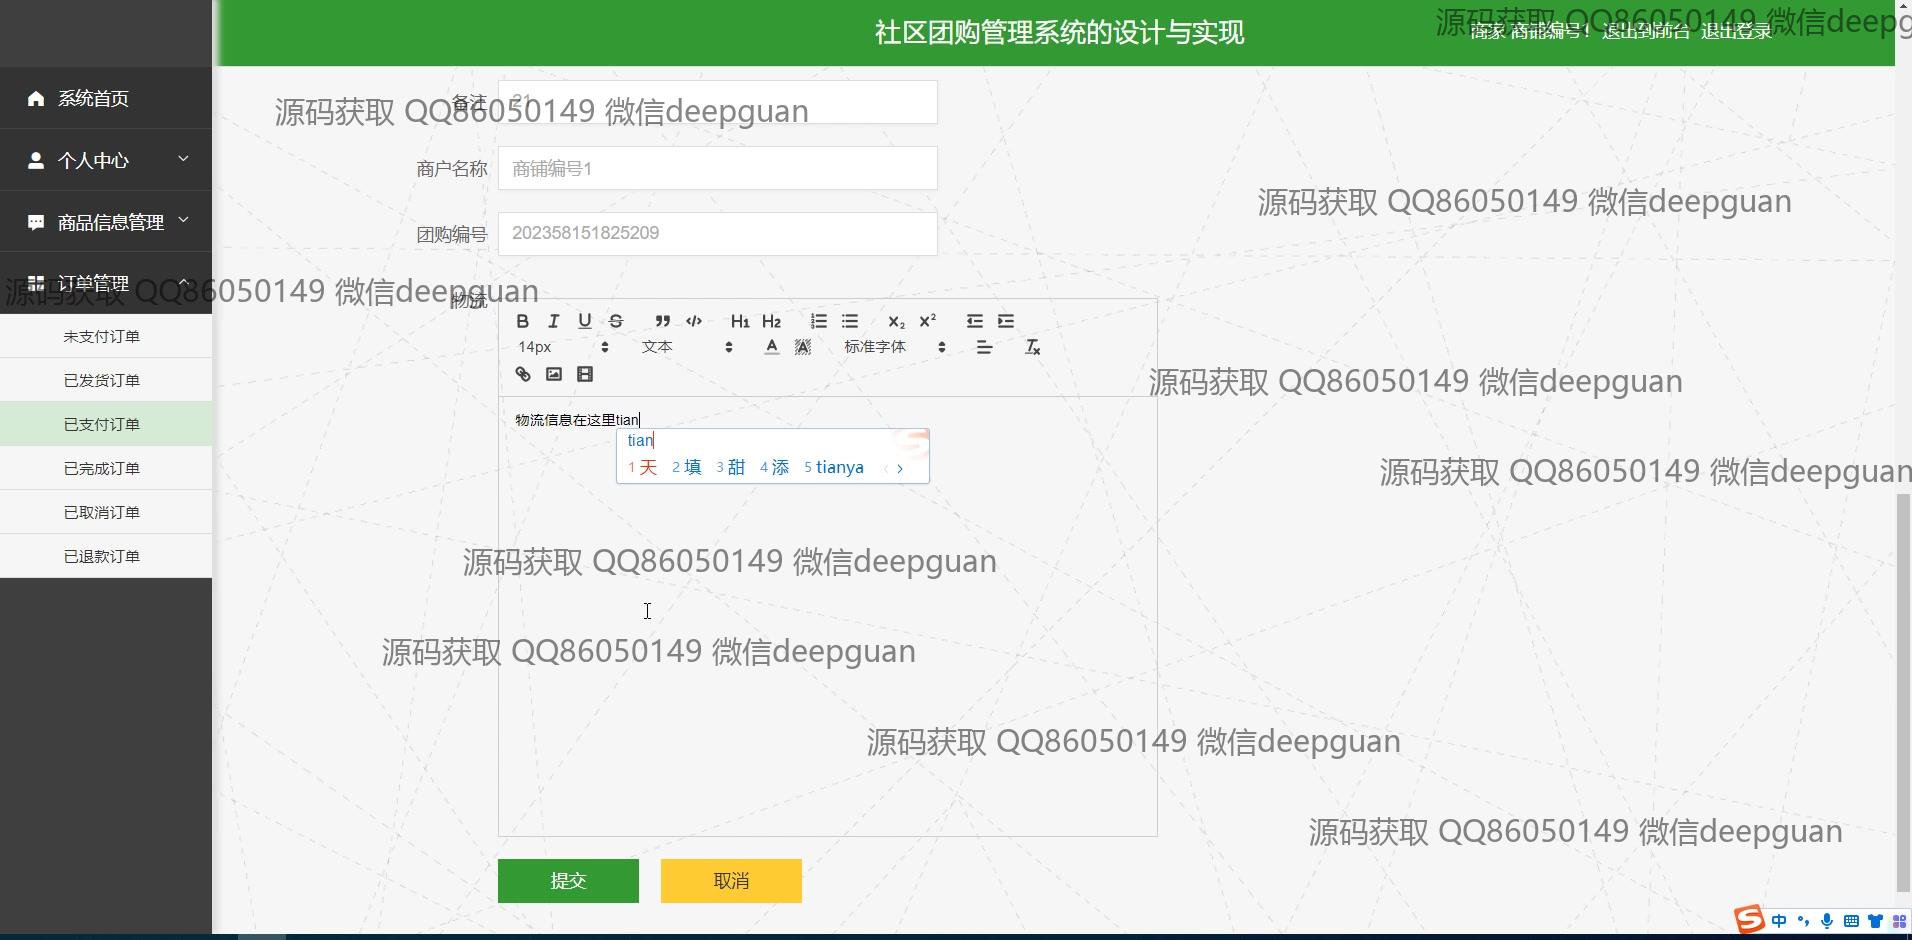
Task: Open 已发货订单 in the sidebar
Action: pos(102,380)
